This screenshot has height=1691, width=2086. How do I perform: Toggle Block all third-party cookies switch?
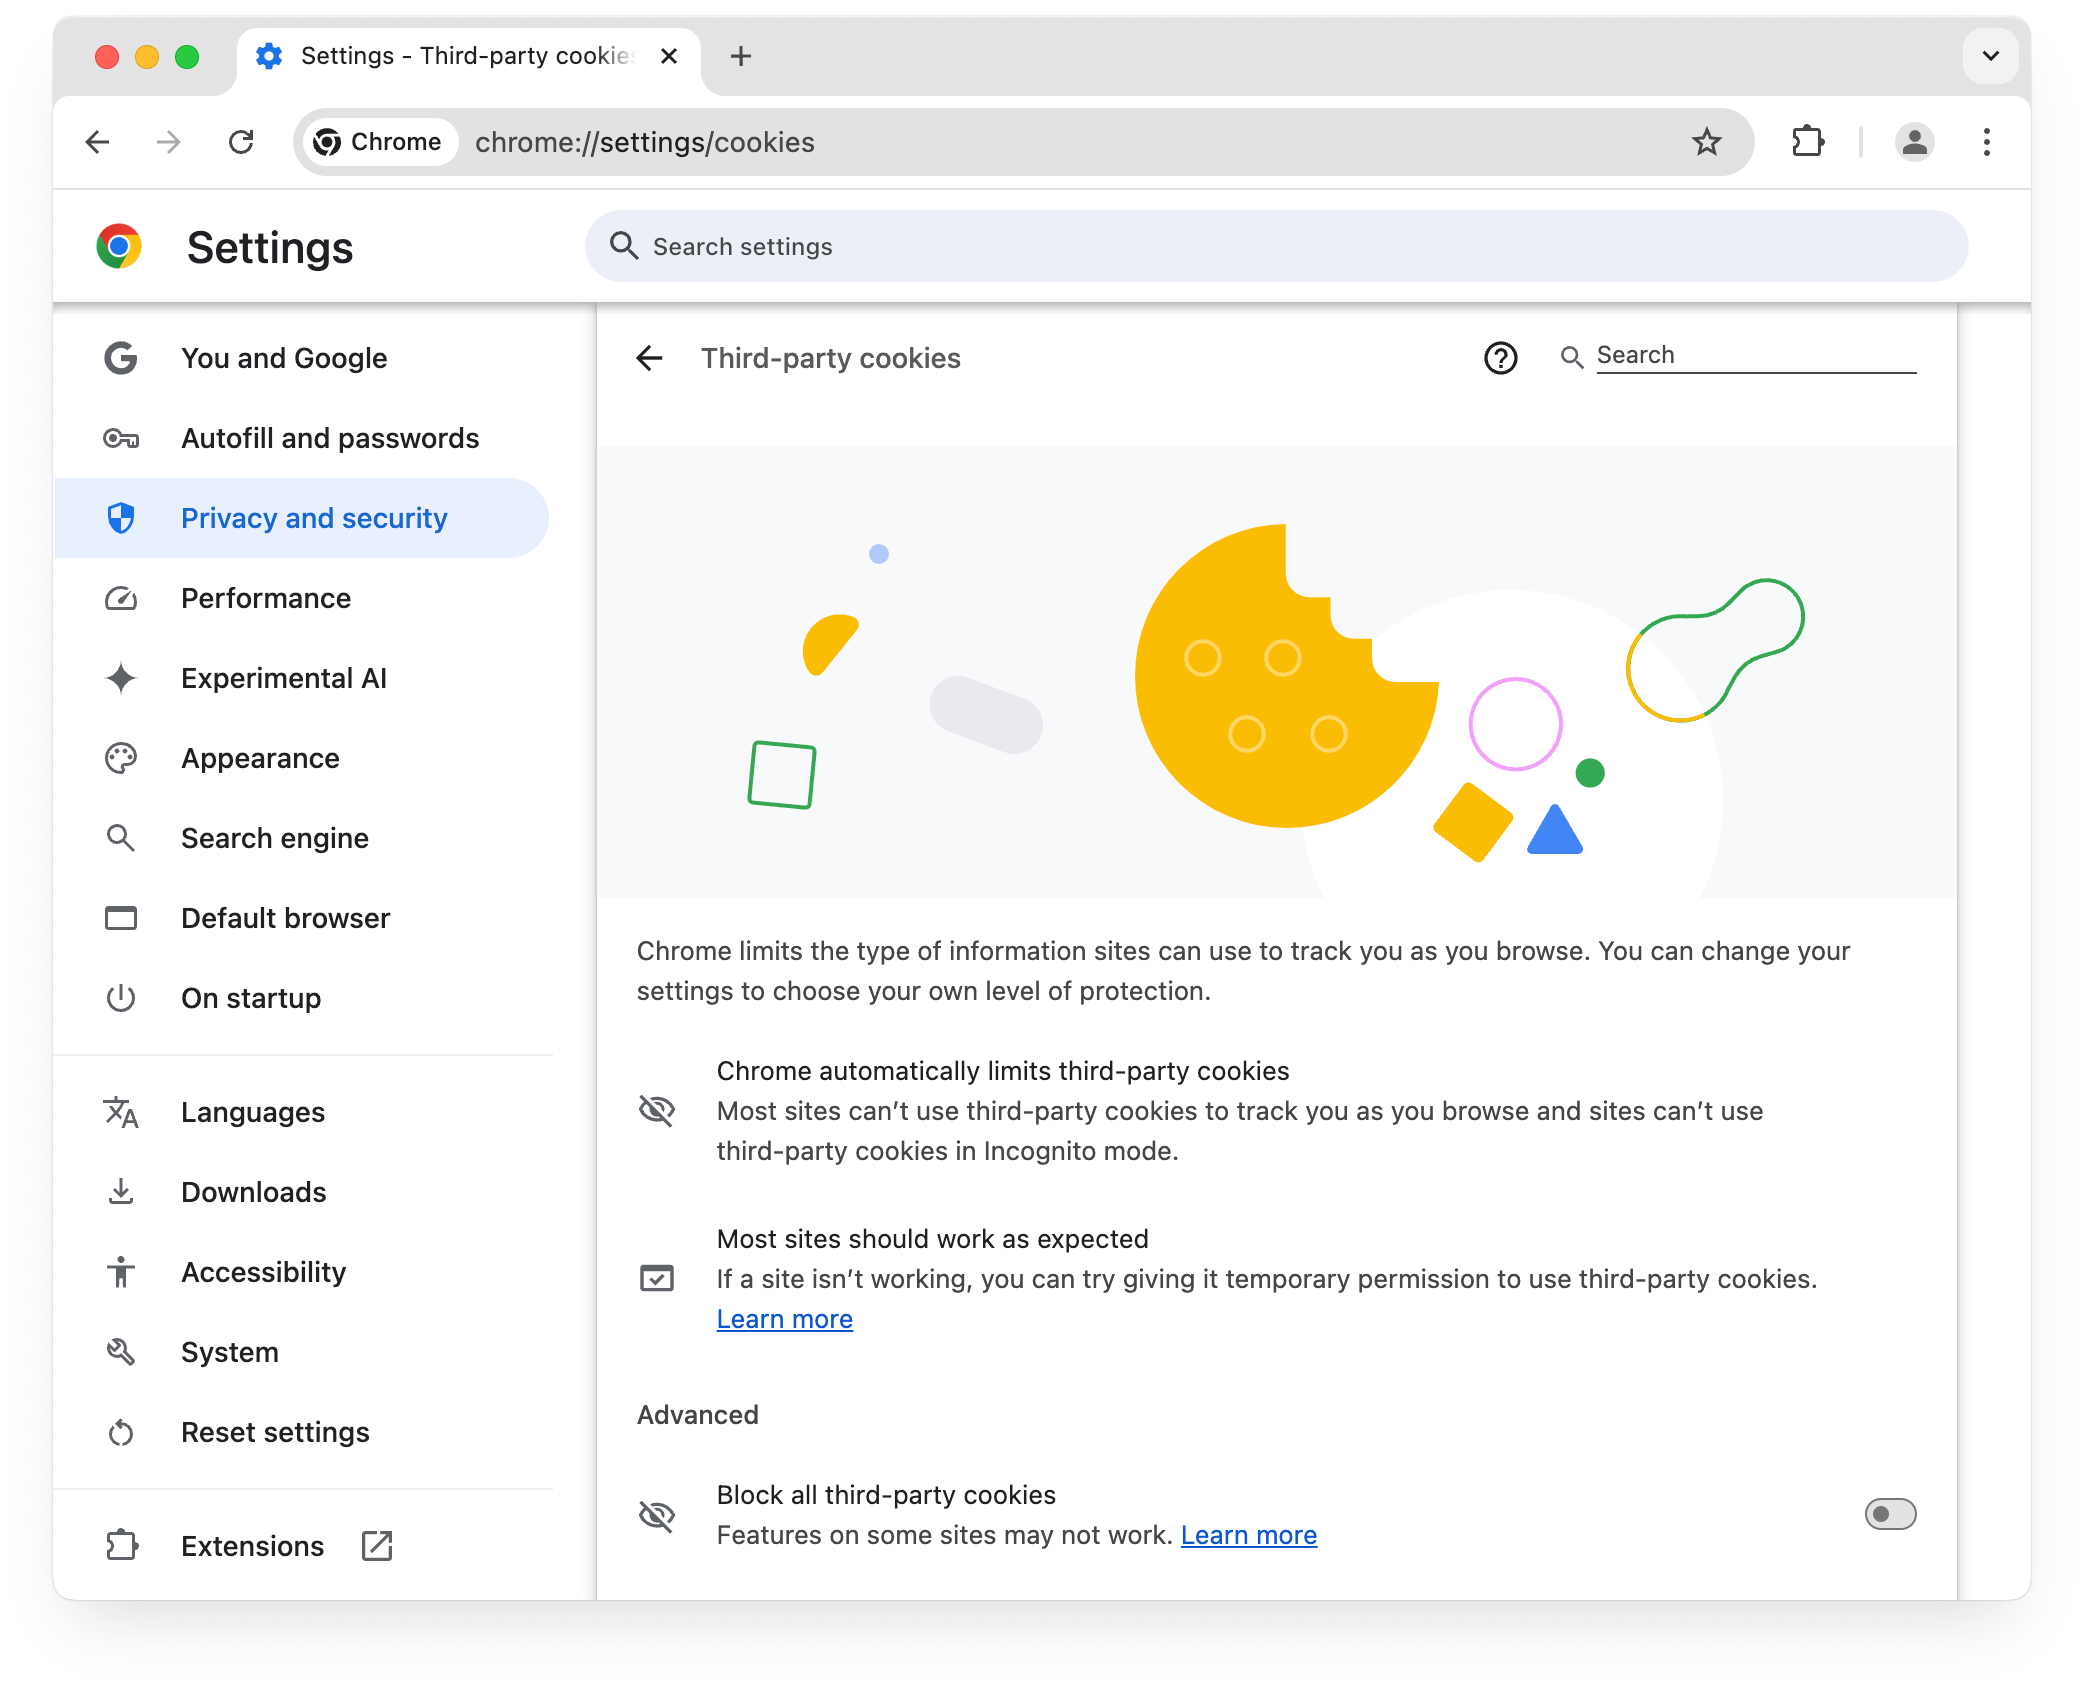pyautogui.click(x=1891, y=1513)
